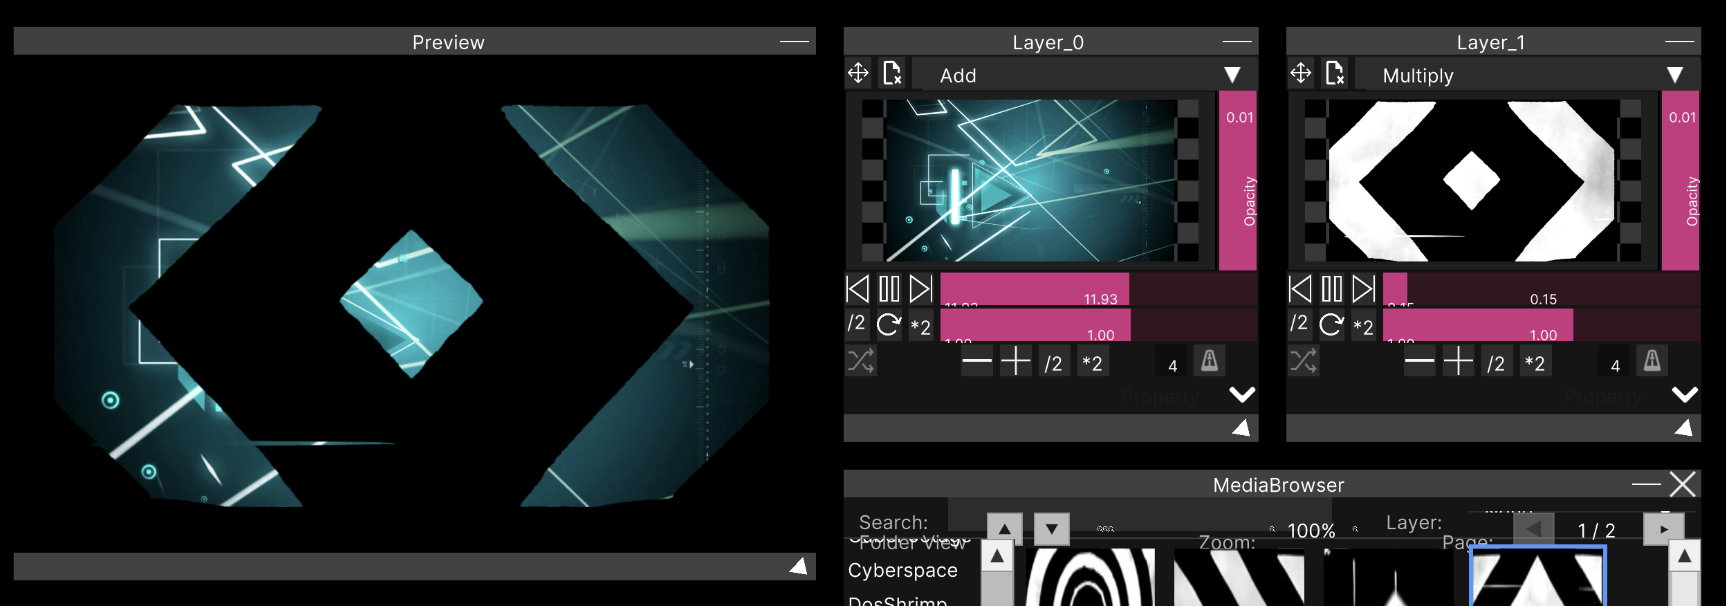Click the Layer_1 panel resize grip triangle
Viewport: 1726px width, 606px height.
[x=1684, y=428]
